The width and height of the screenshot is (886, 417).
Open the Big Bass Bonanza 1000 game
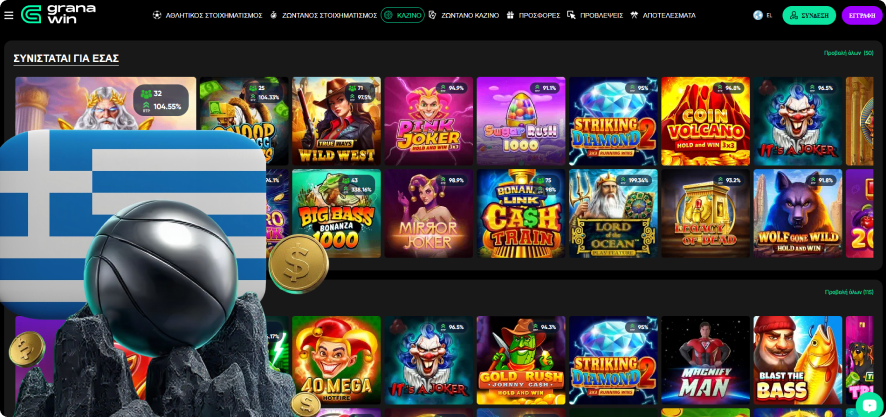pyautogui.click(x=336, y=214)
